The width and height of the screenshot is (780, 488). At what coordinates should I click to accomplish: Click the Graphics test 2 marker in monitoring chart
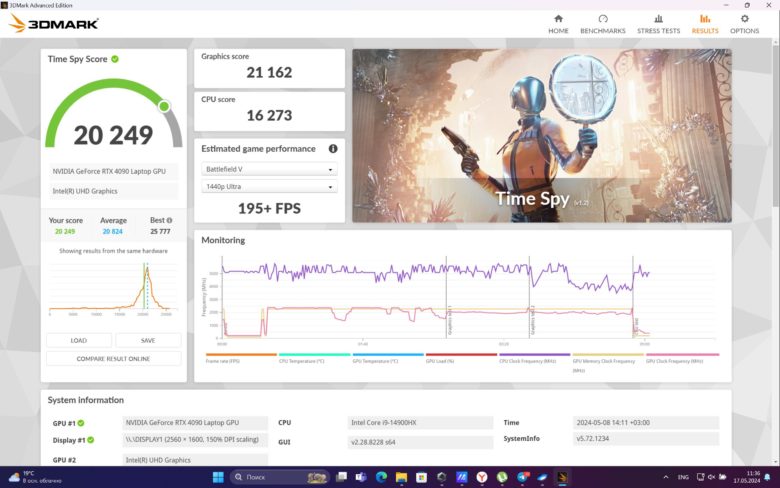[532, 321]
